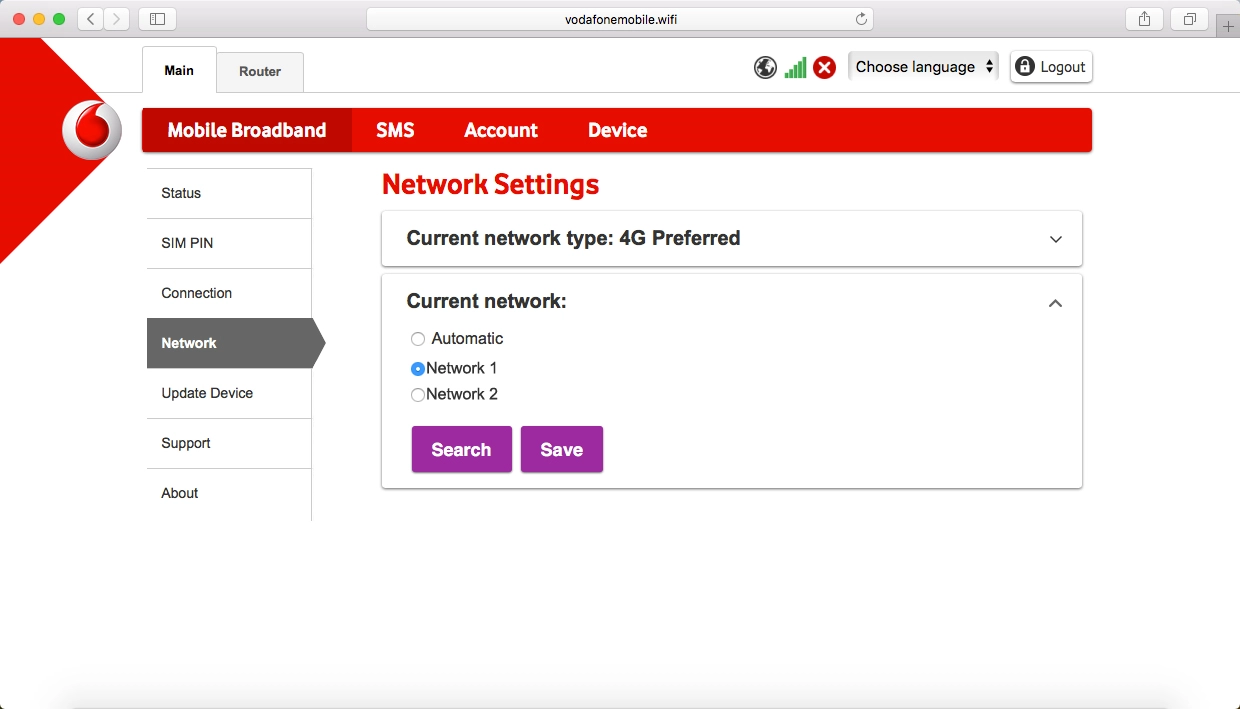The height and width of the screenshot is (709, 1240).
Task: Click the Safari share icon
Action: pyautogui.click(x=1145, y=19)
